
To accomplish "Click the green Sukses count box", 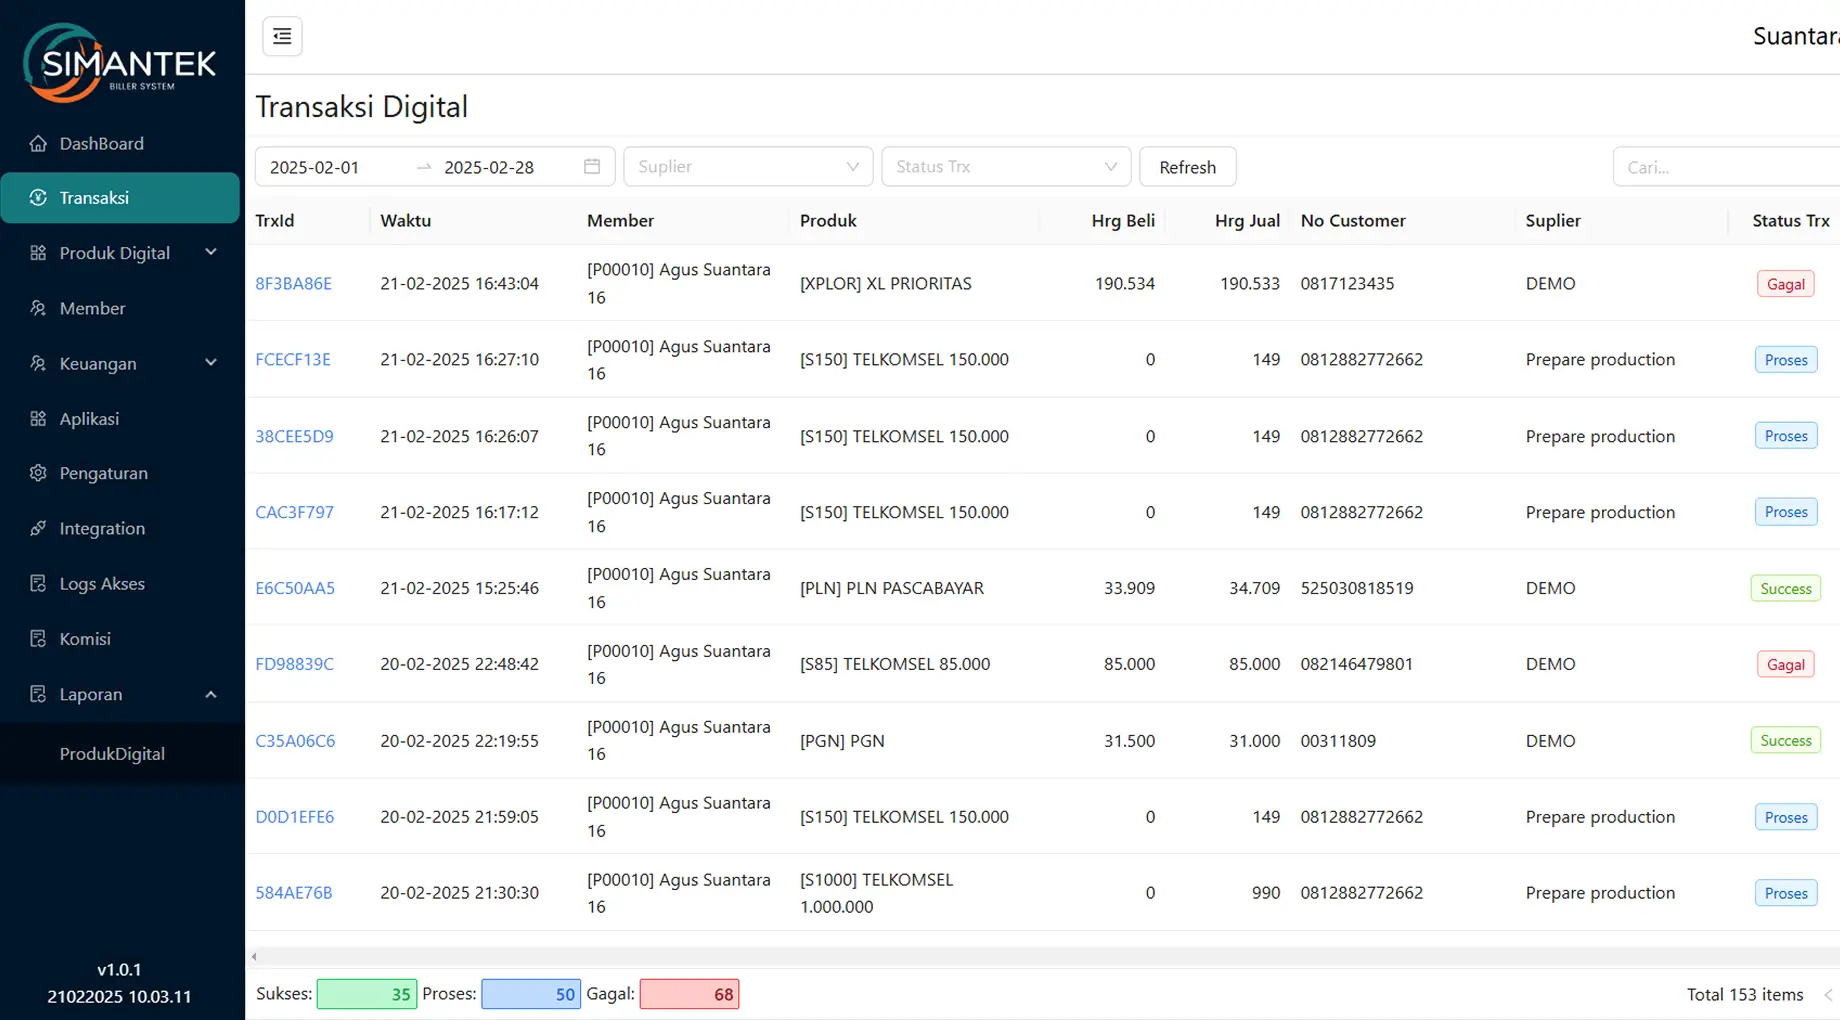I will point(366,994).
